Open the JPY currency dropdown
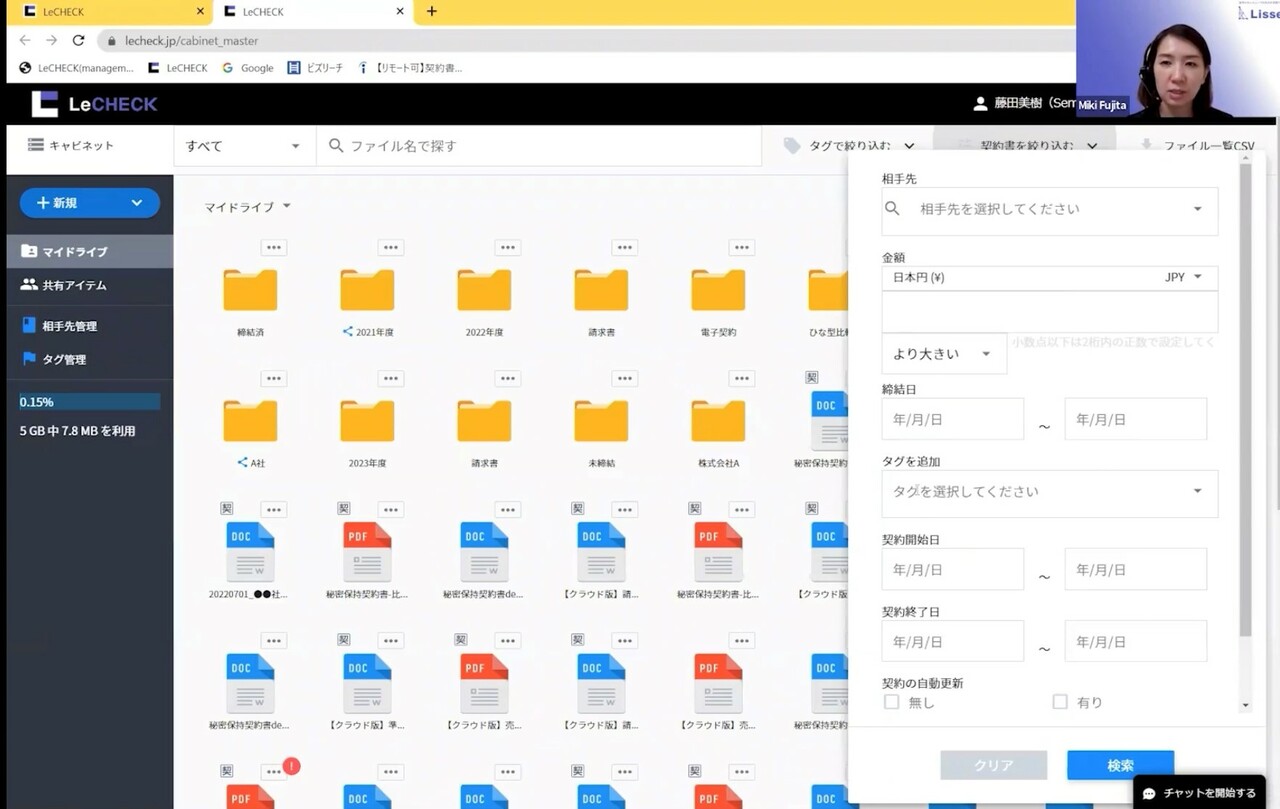Screen dimensions: 1280x809 click(x=1185, y=277)
